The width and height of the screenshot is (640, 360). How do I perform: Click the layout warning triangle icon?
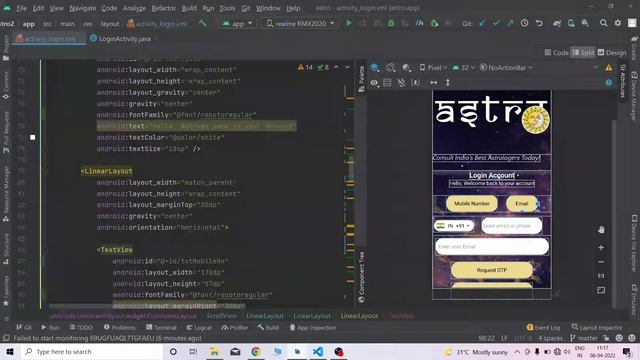click(609, 68)
